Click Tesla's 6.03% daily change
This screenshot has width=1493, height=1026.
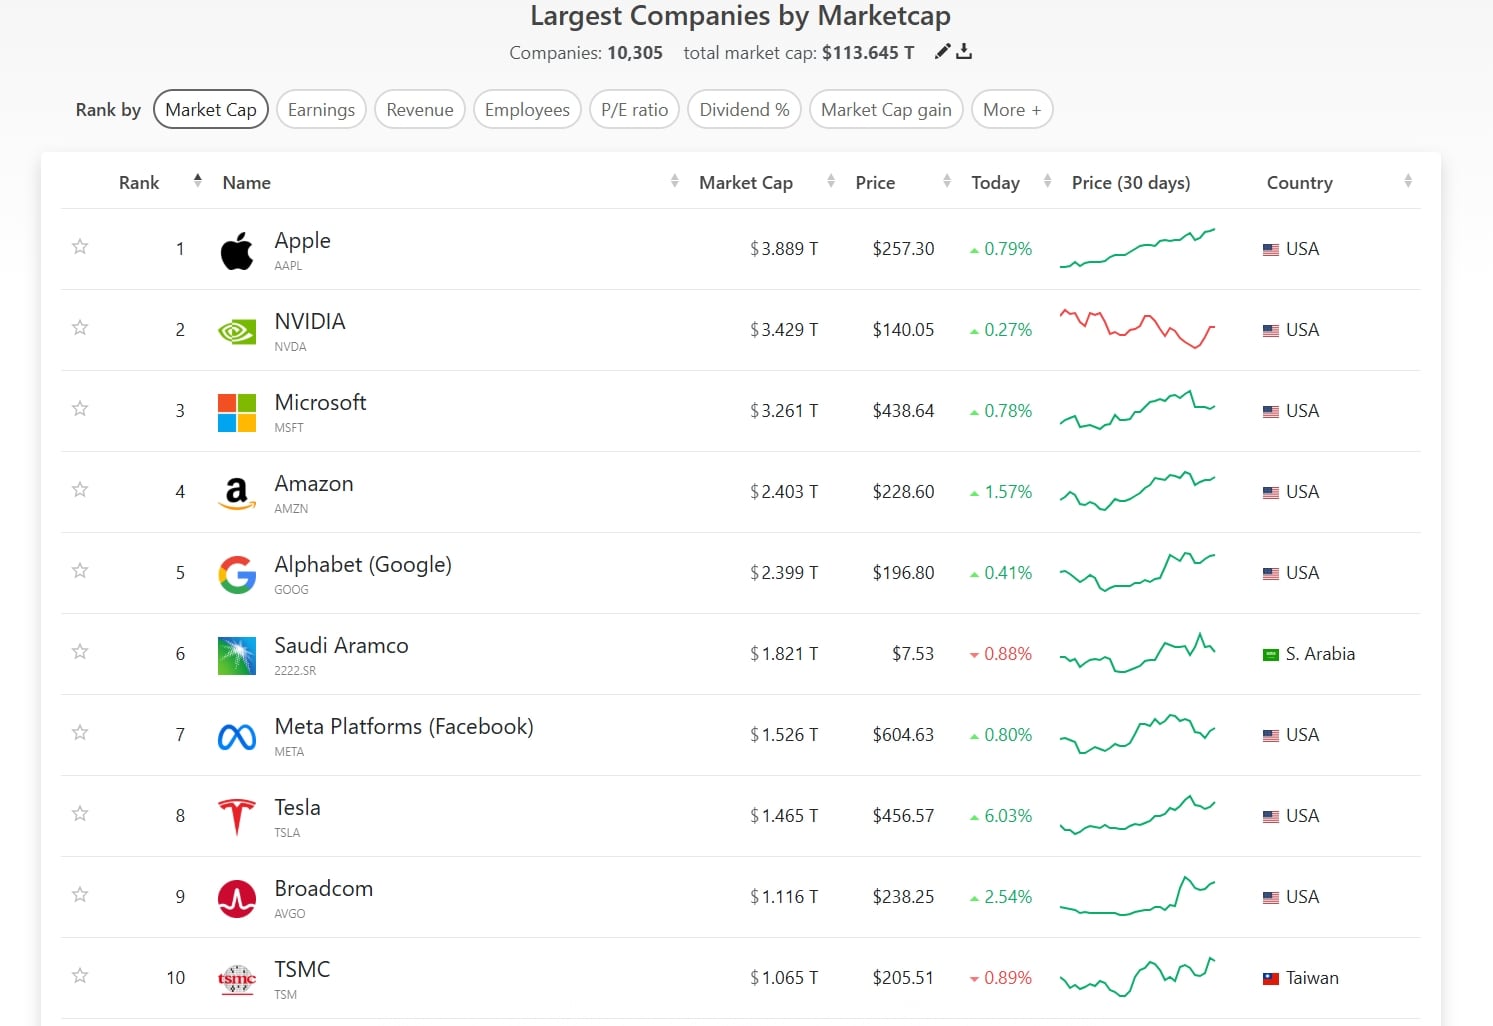pyautogui.click(x=1001, y=816)
